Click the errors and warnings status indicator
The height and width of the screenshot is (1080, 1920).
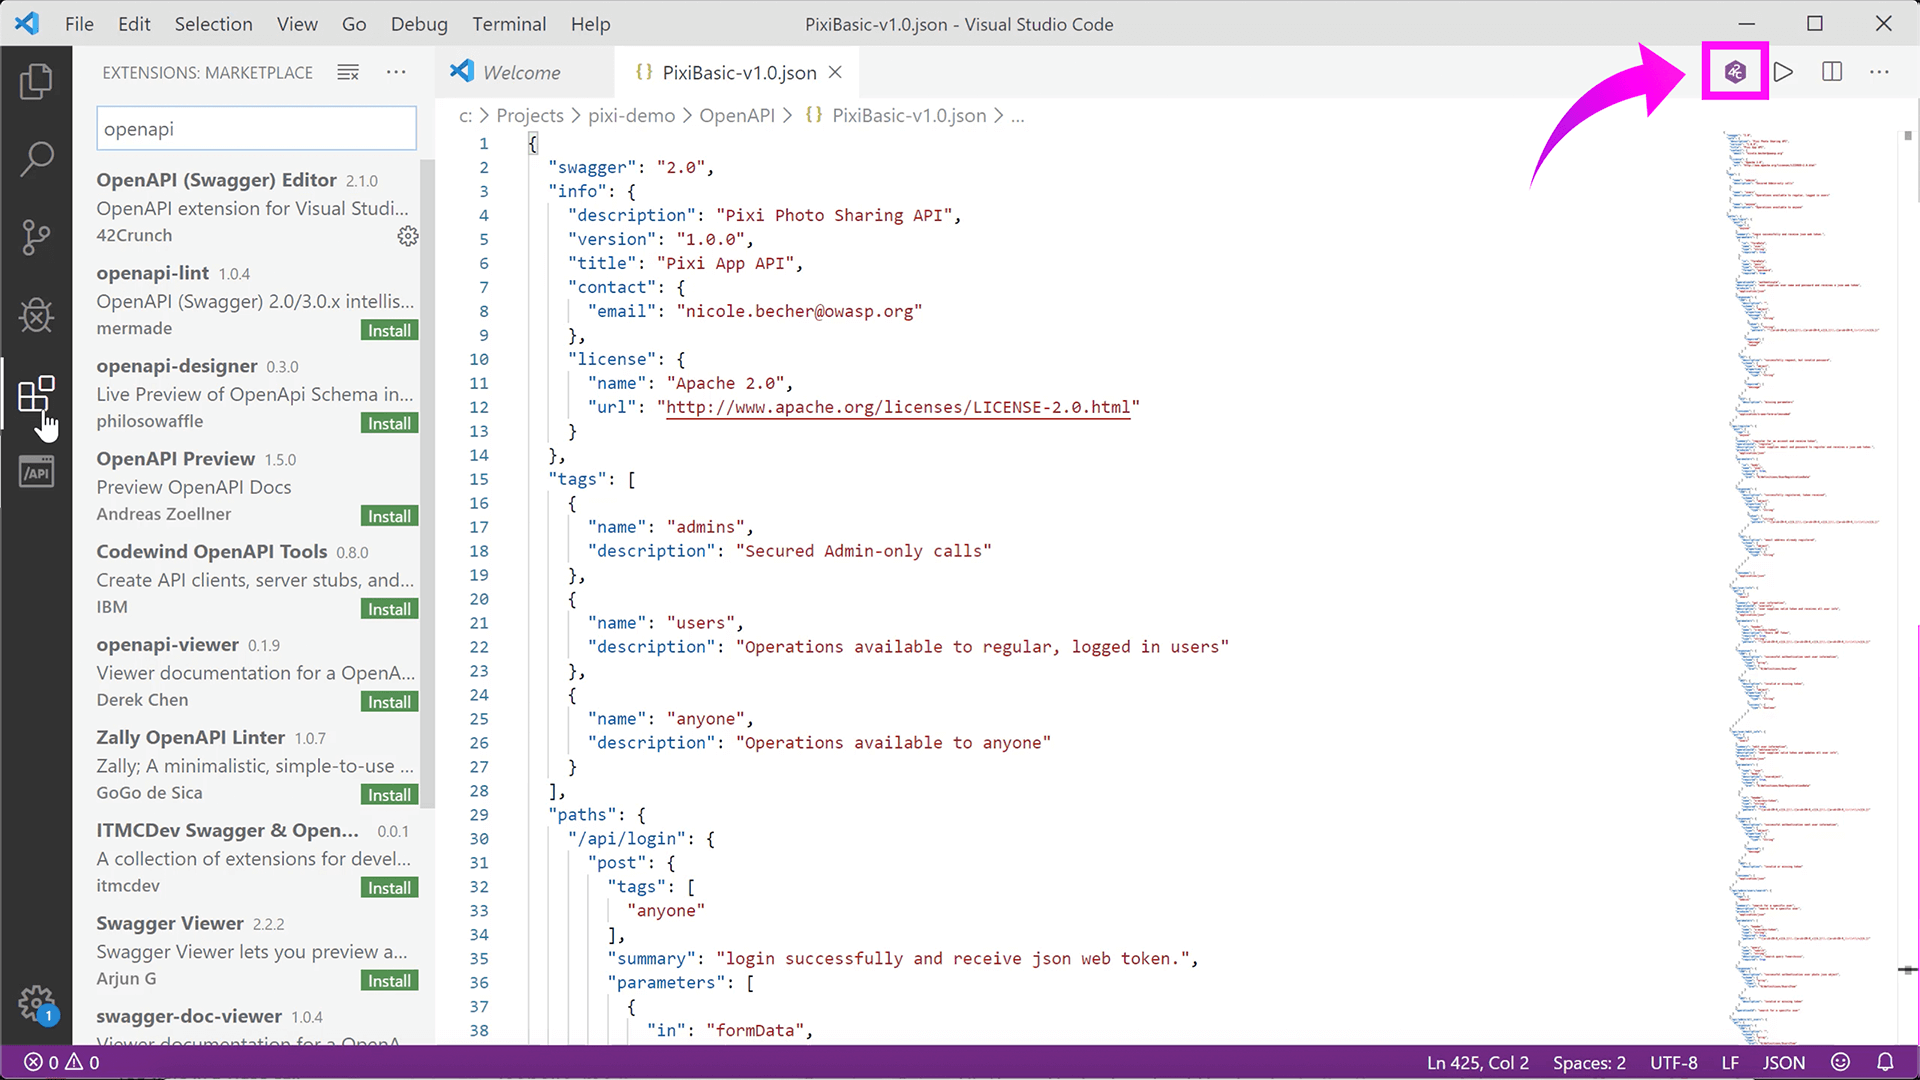(x=62, y=1062)
